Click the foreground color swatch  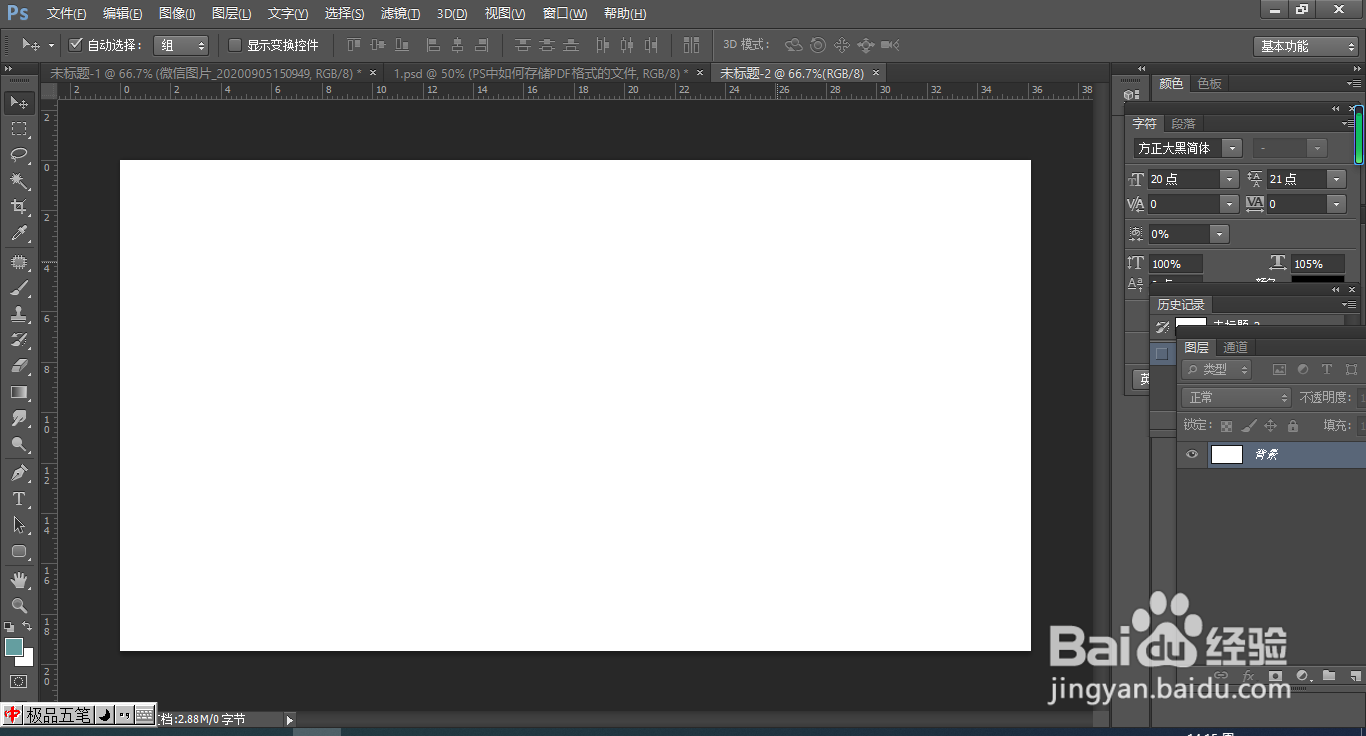pos(13,647)
